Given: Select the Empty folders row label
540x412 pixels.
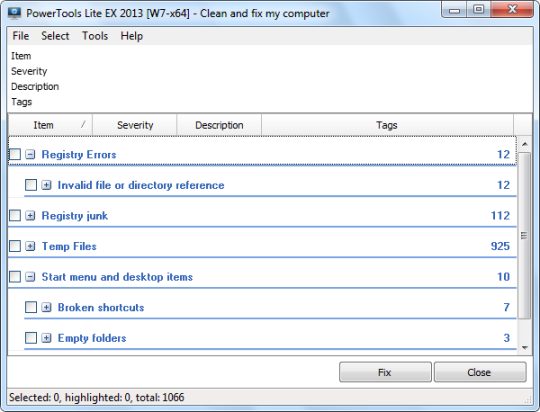Looking at the screenshot, I should pyautogui.click(x=92, y=338).
